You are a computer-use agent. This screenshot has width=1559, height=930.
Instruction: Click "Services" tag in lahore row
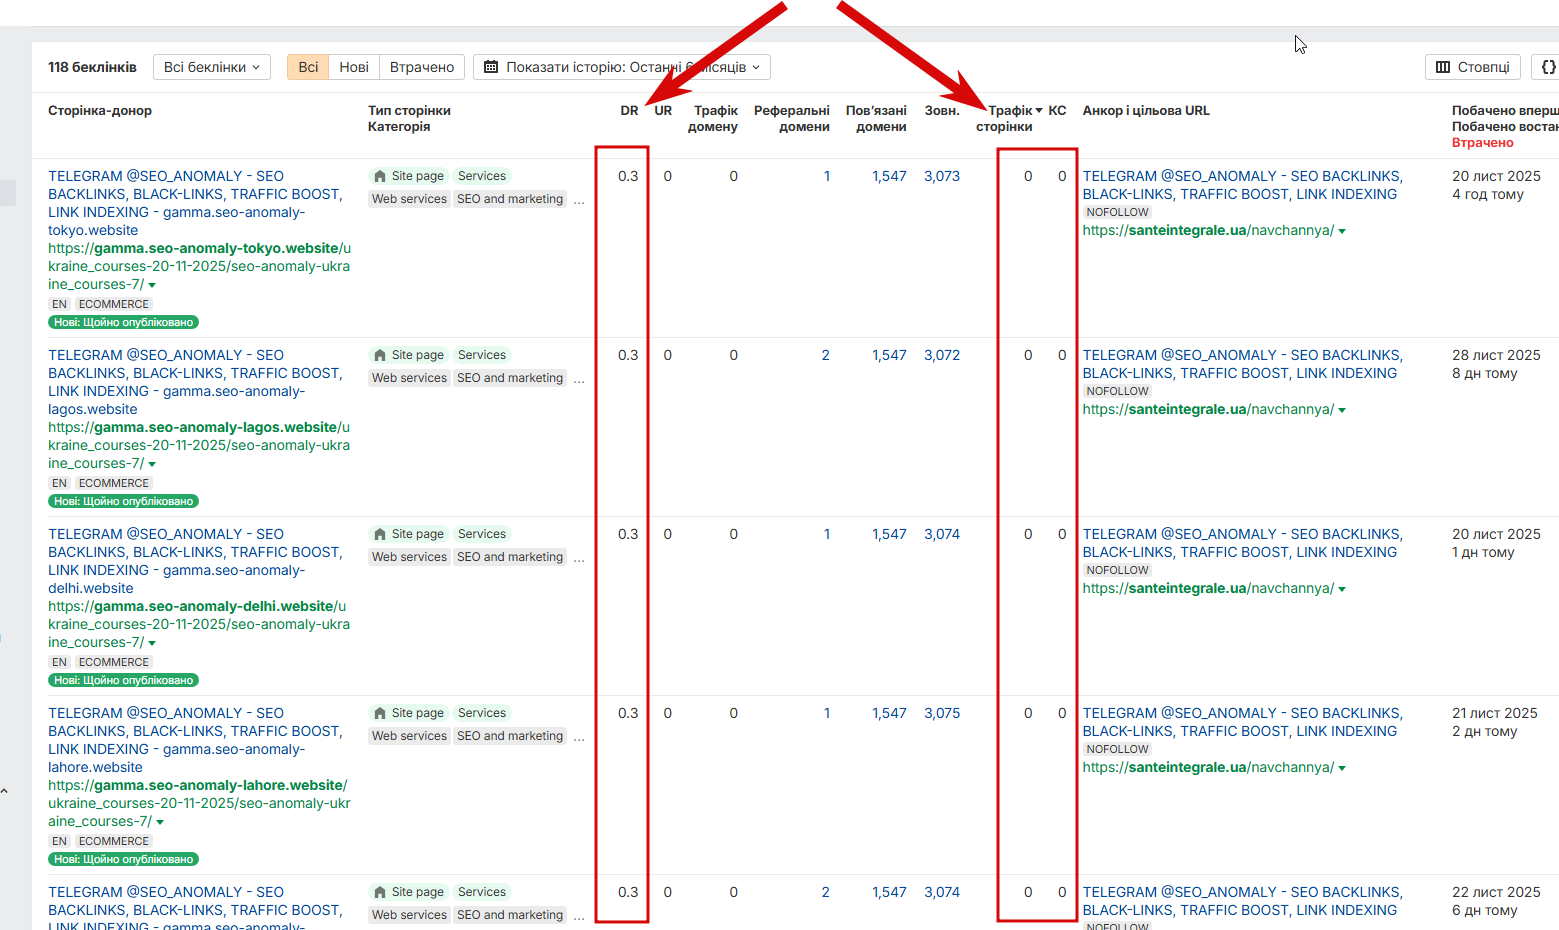click(482, 713)
